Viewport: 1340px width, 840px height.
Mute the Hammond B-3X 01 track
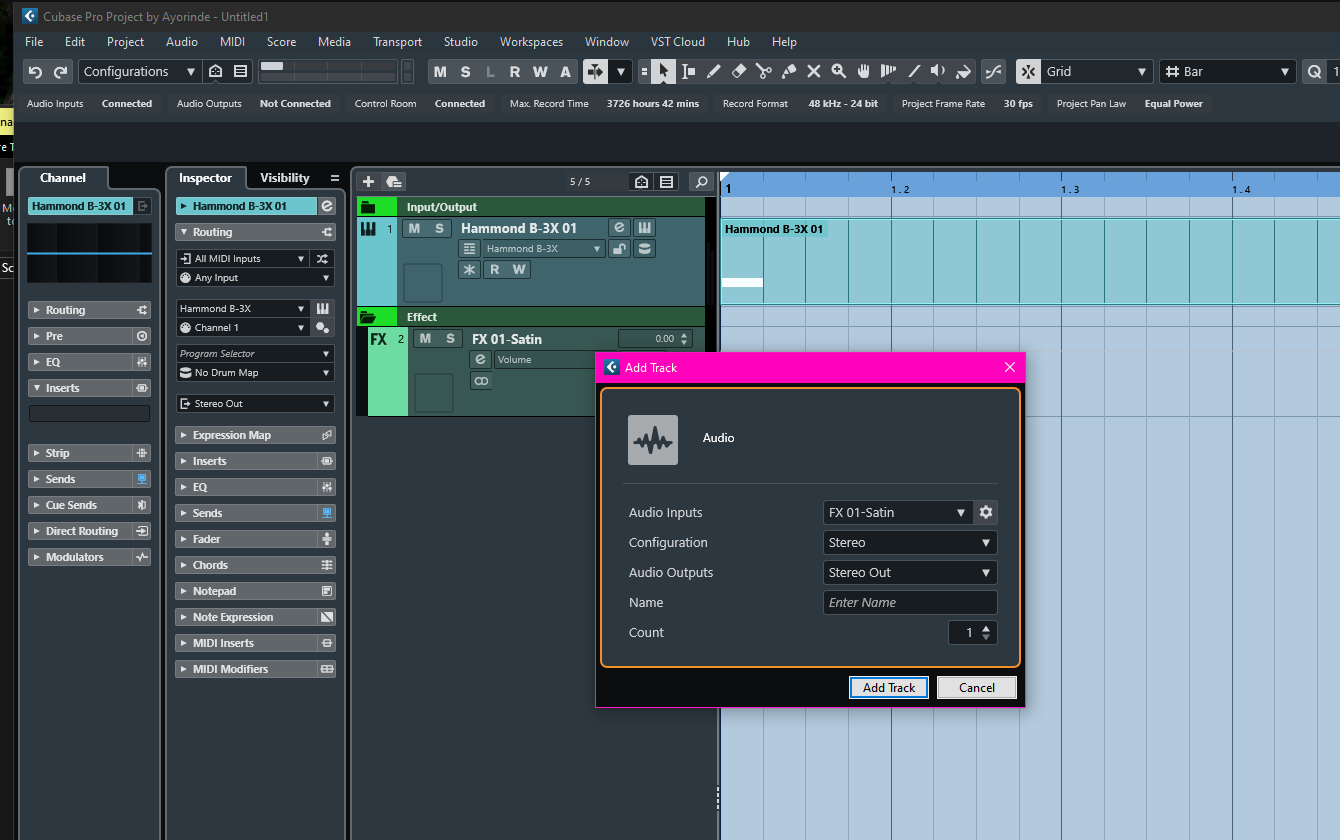pos(414,228)
